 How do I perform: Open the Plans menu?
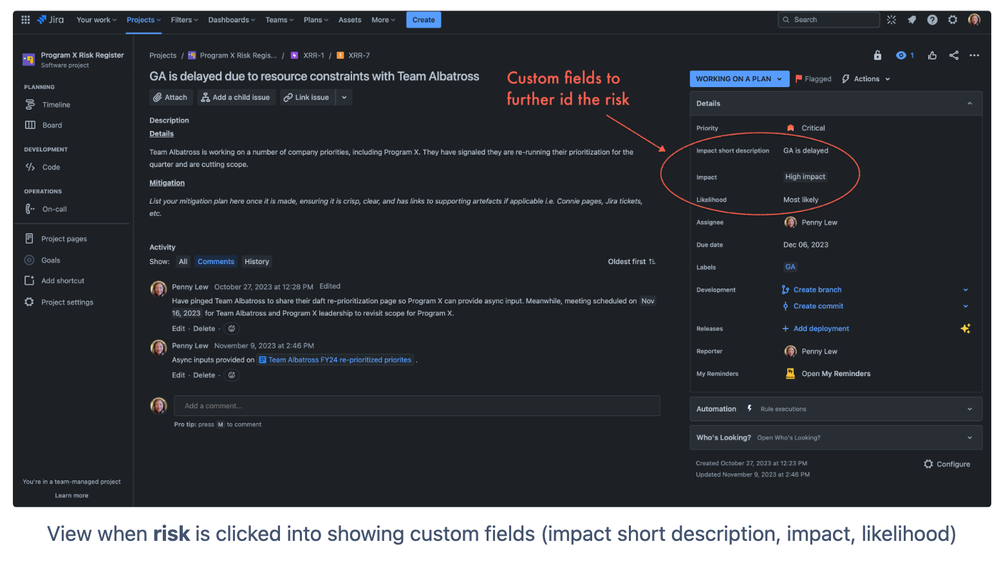[x=315, y=20]
